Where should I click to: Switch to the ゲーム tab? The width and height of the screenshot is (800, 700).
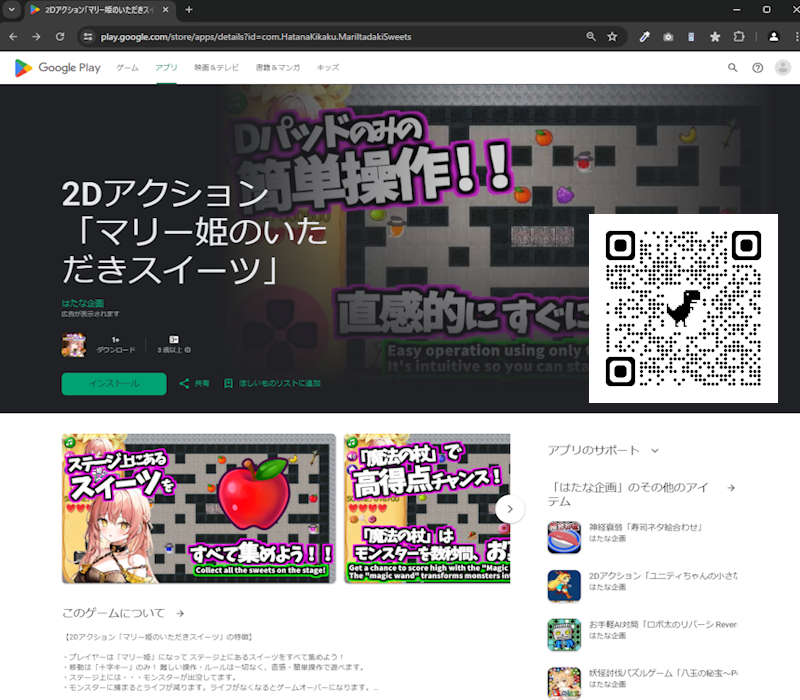click(x=127, y=68)
